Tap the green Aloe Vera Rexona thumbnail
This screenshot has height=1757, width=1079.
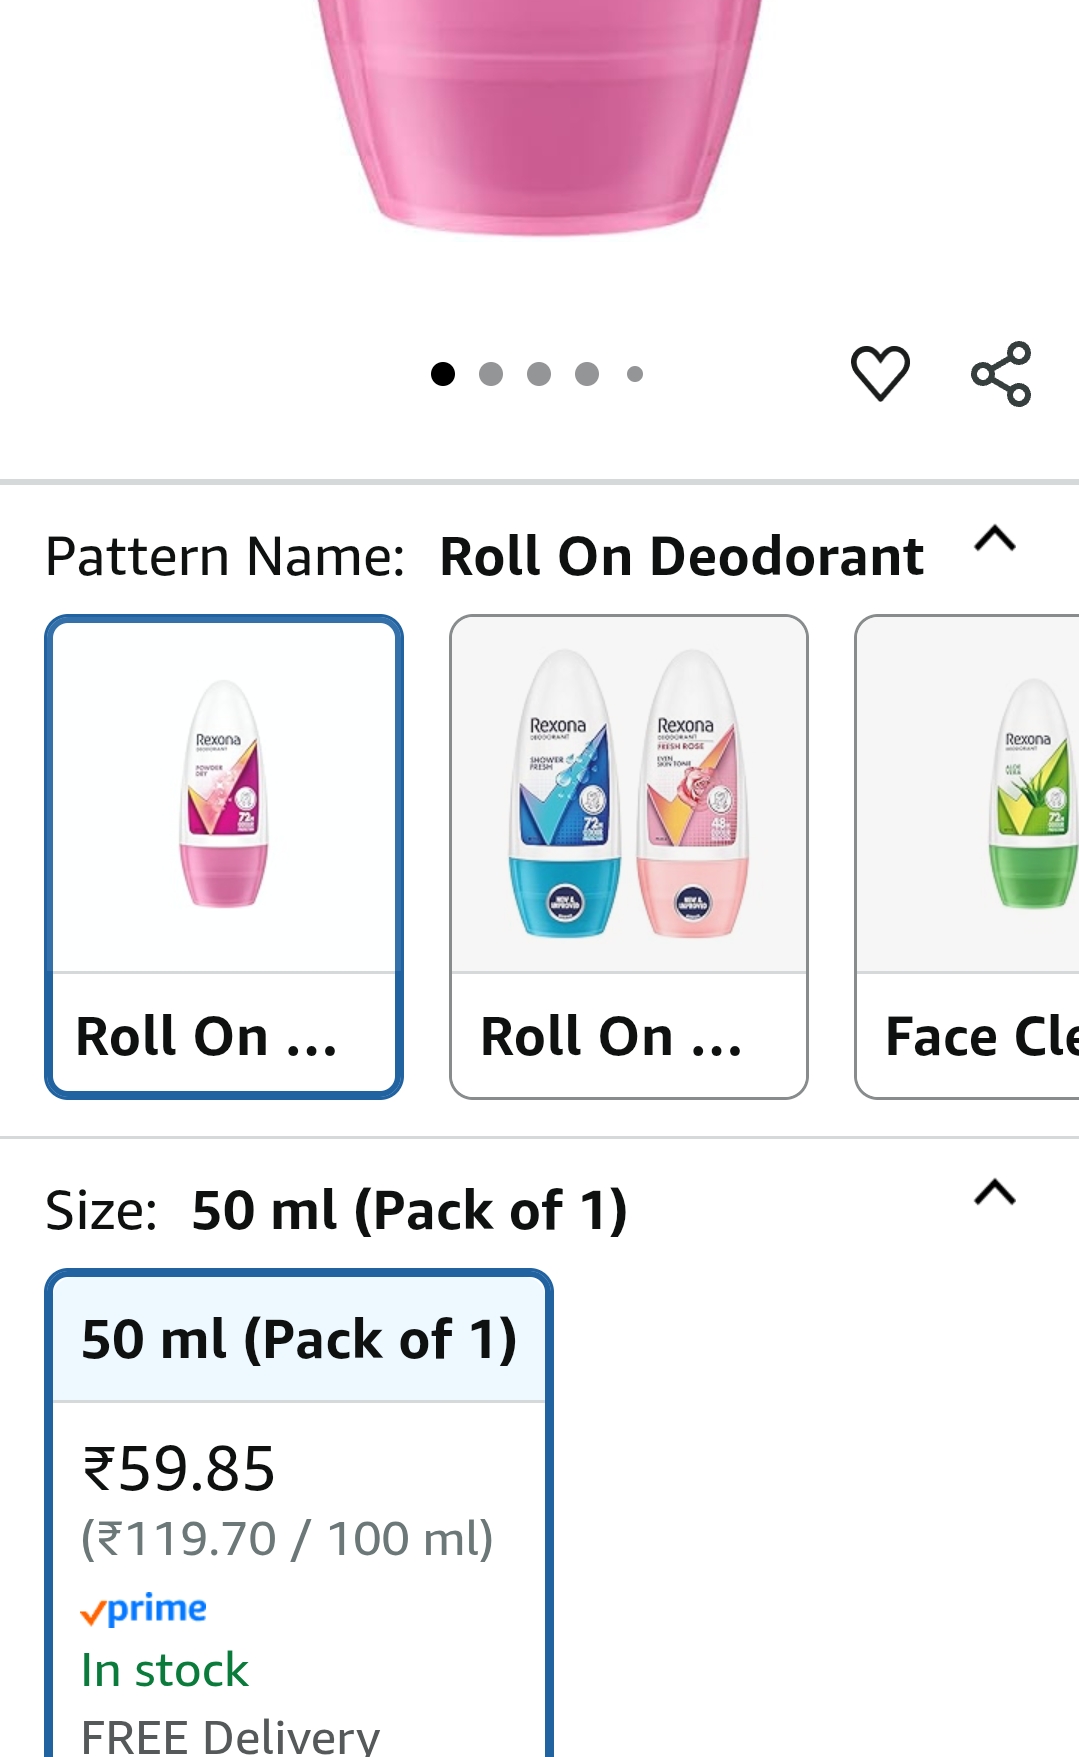click(x=1030, y=795)
